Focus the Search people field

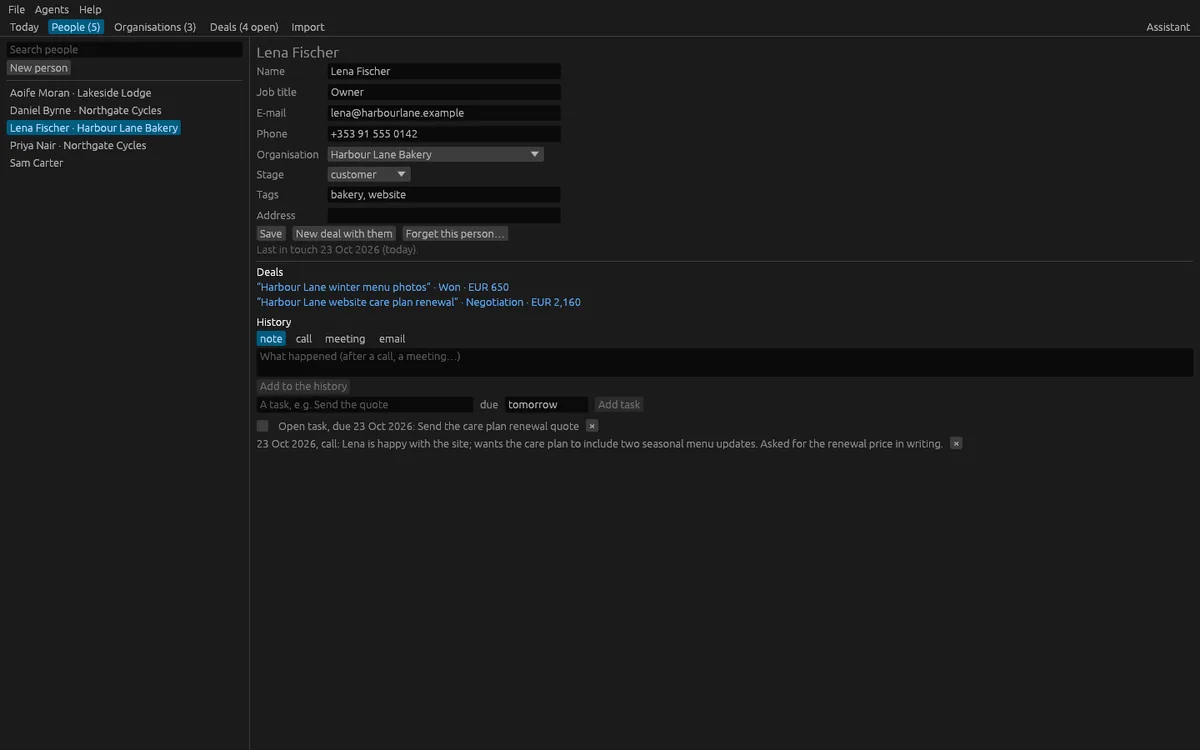point(124,49)
